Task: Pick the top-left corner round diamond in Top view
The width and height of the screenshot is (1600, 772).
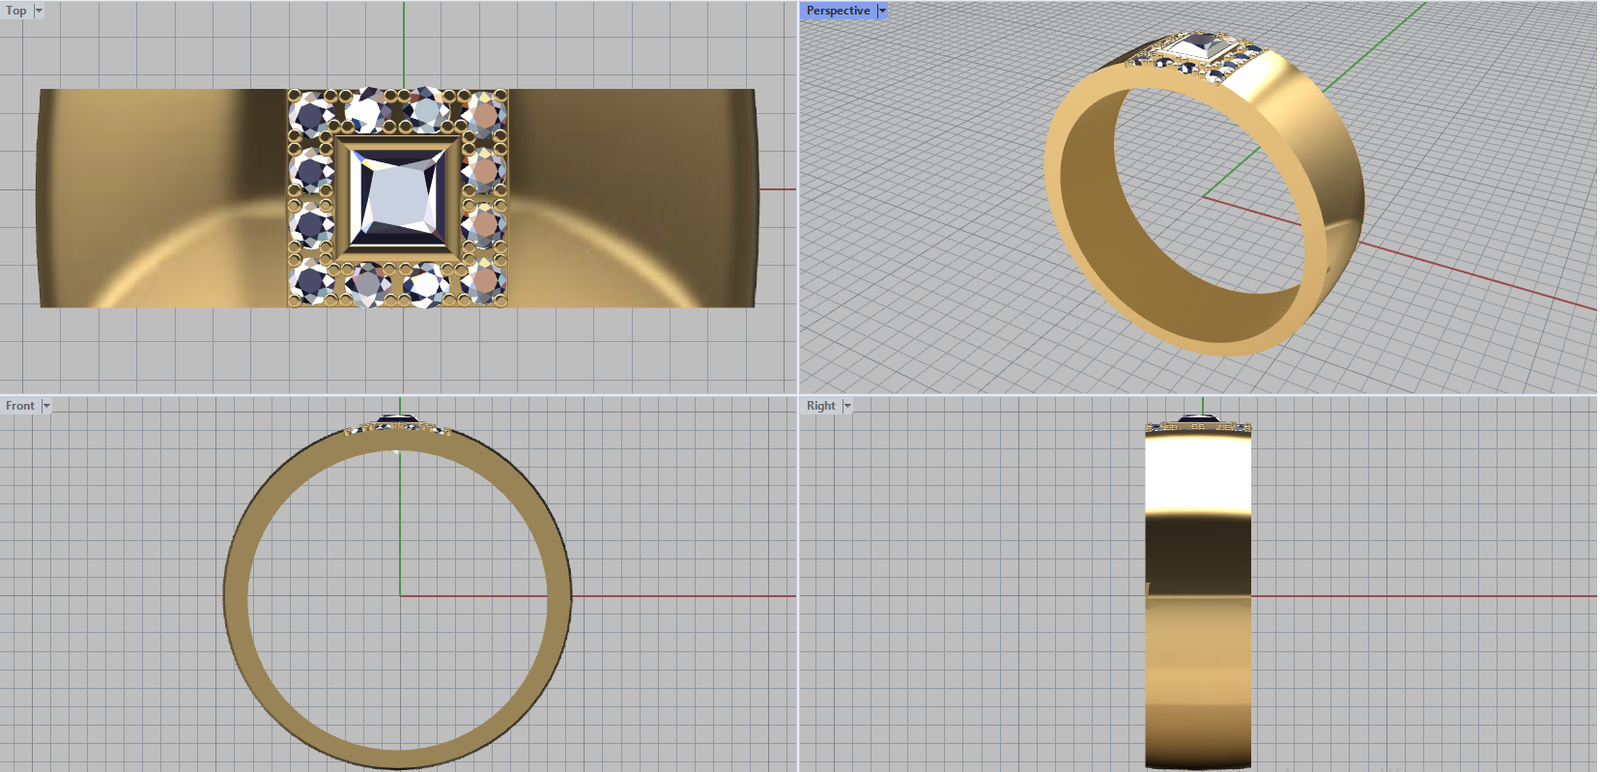Action: 310,113
